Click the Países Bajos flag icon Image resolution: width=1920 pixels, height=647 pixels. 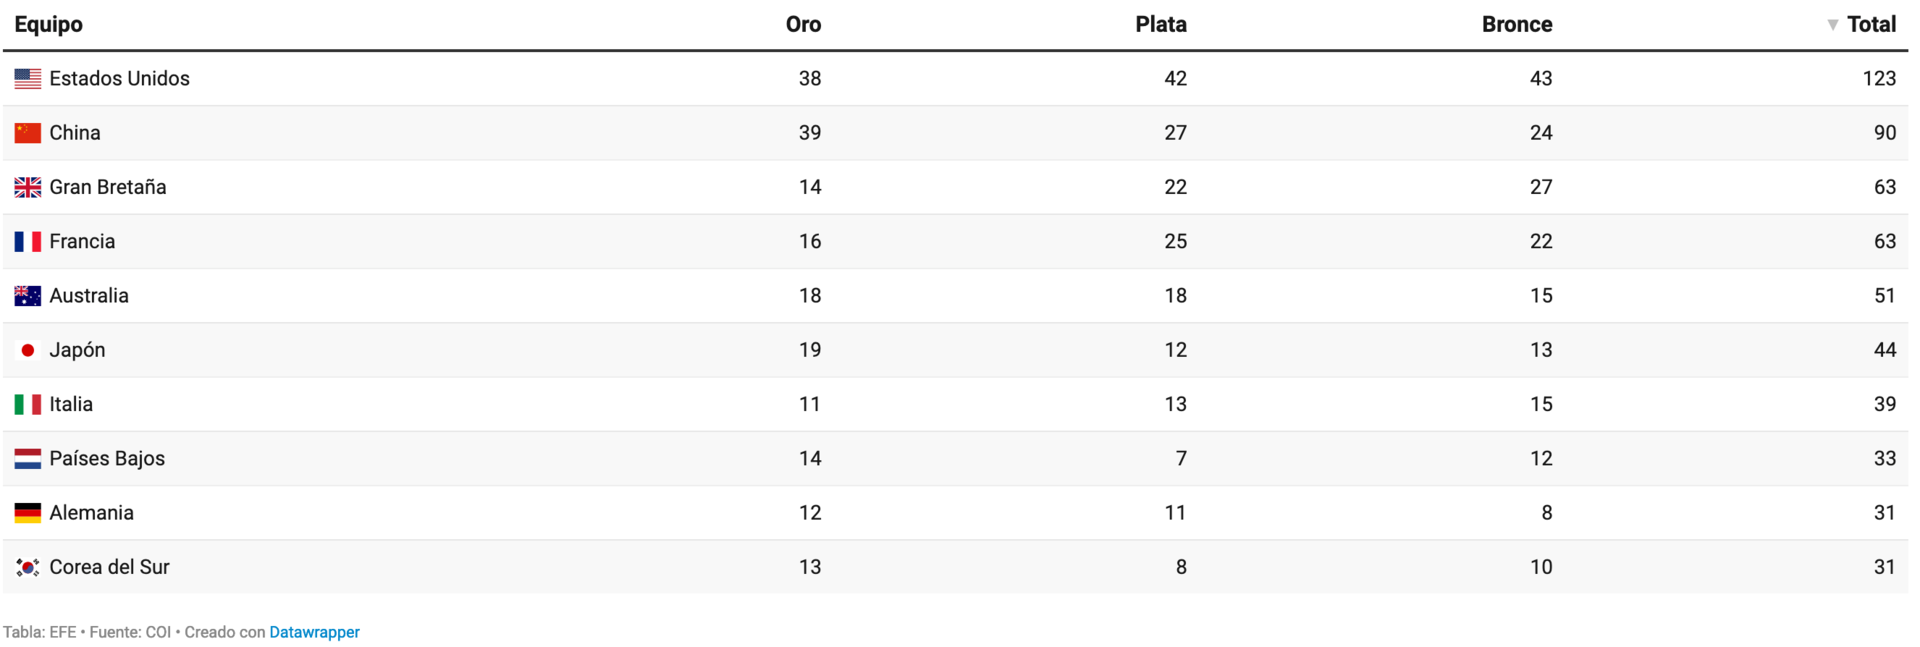(28, 459)
